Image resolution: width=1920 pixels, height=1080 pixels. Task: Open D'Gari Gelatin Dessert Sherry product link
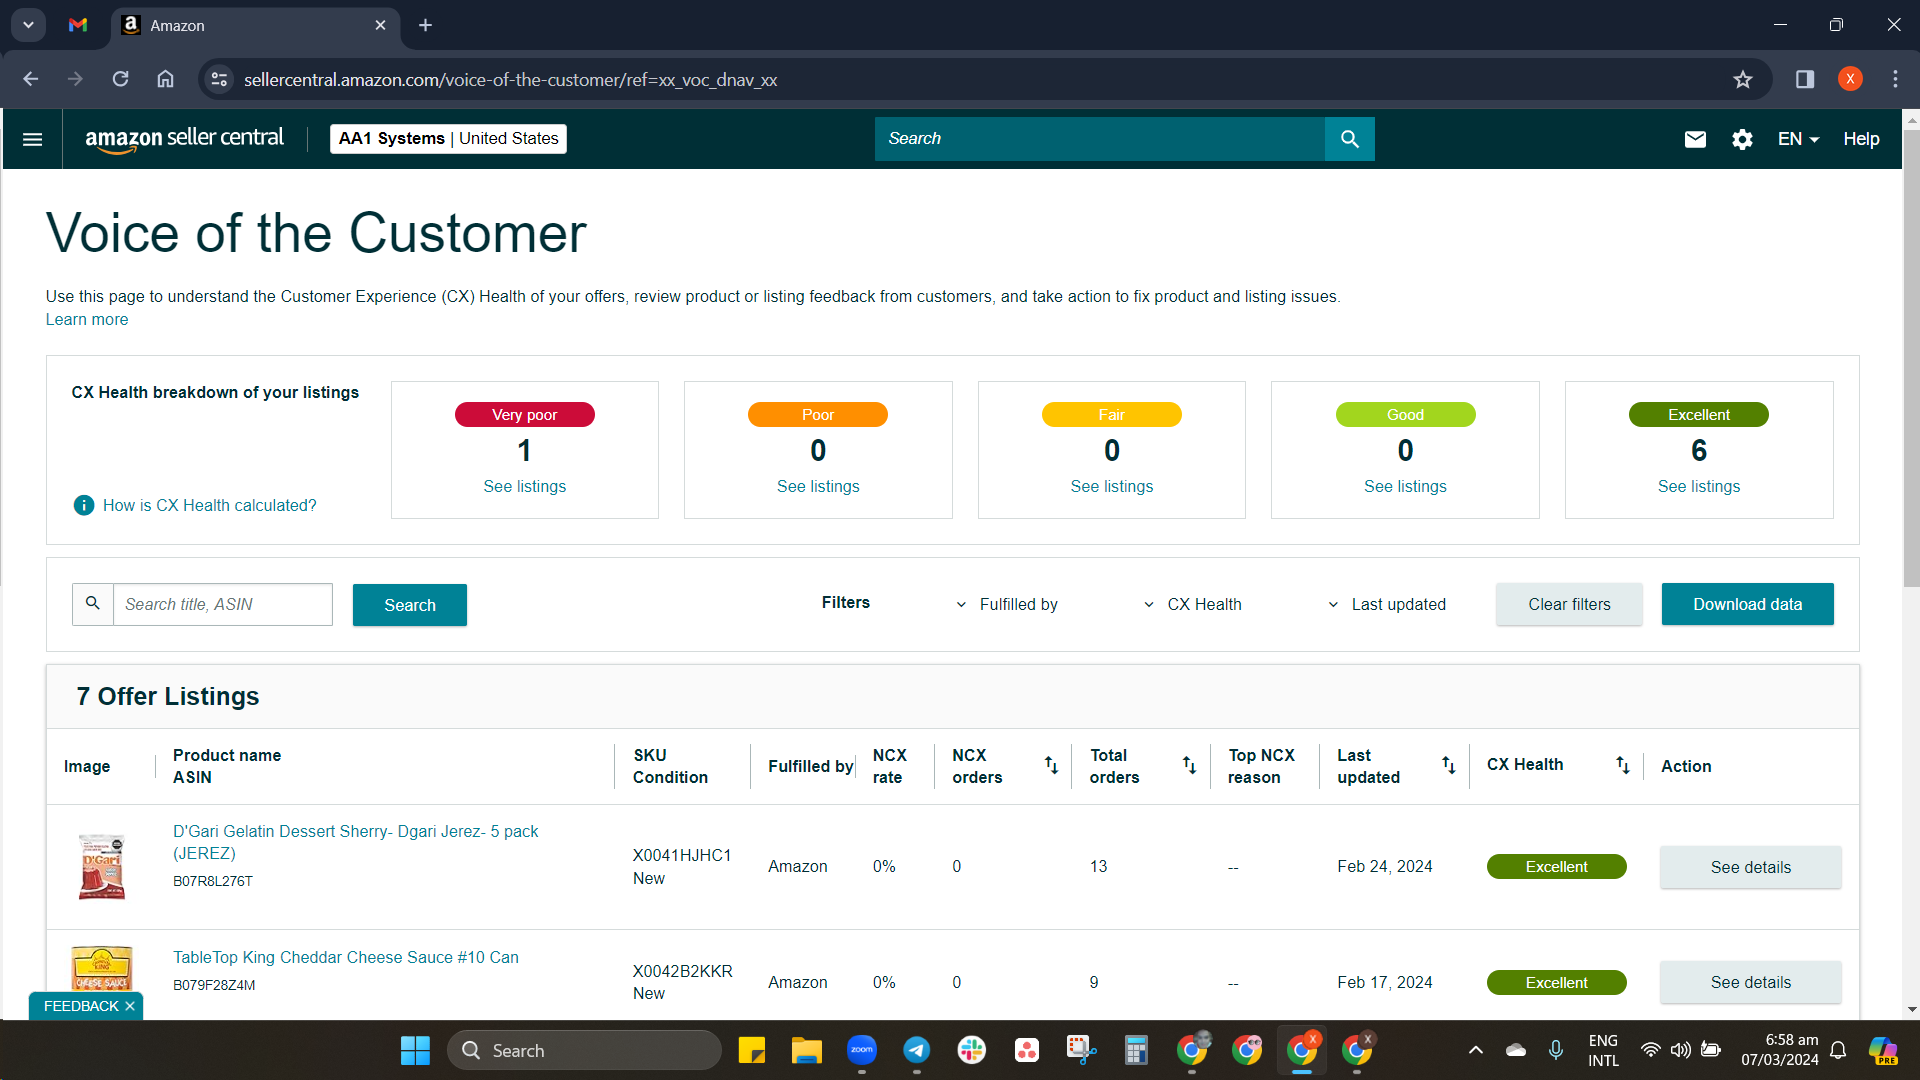355,842
